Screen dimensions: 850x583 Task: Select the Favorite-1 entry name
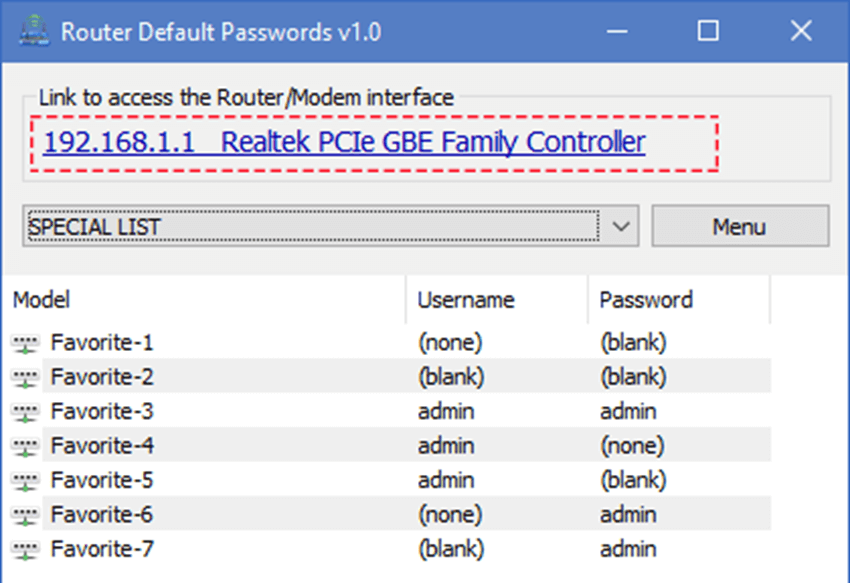coord(102,343)
